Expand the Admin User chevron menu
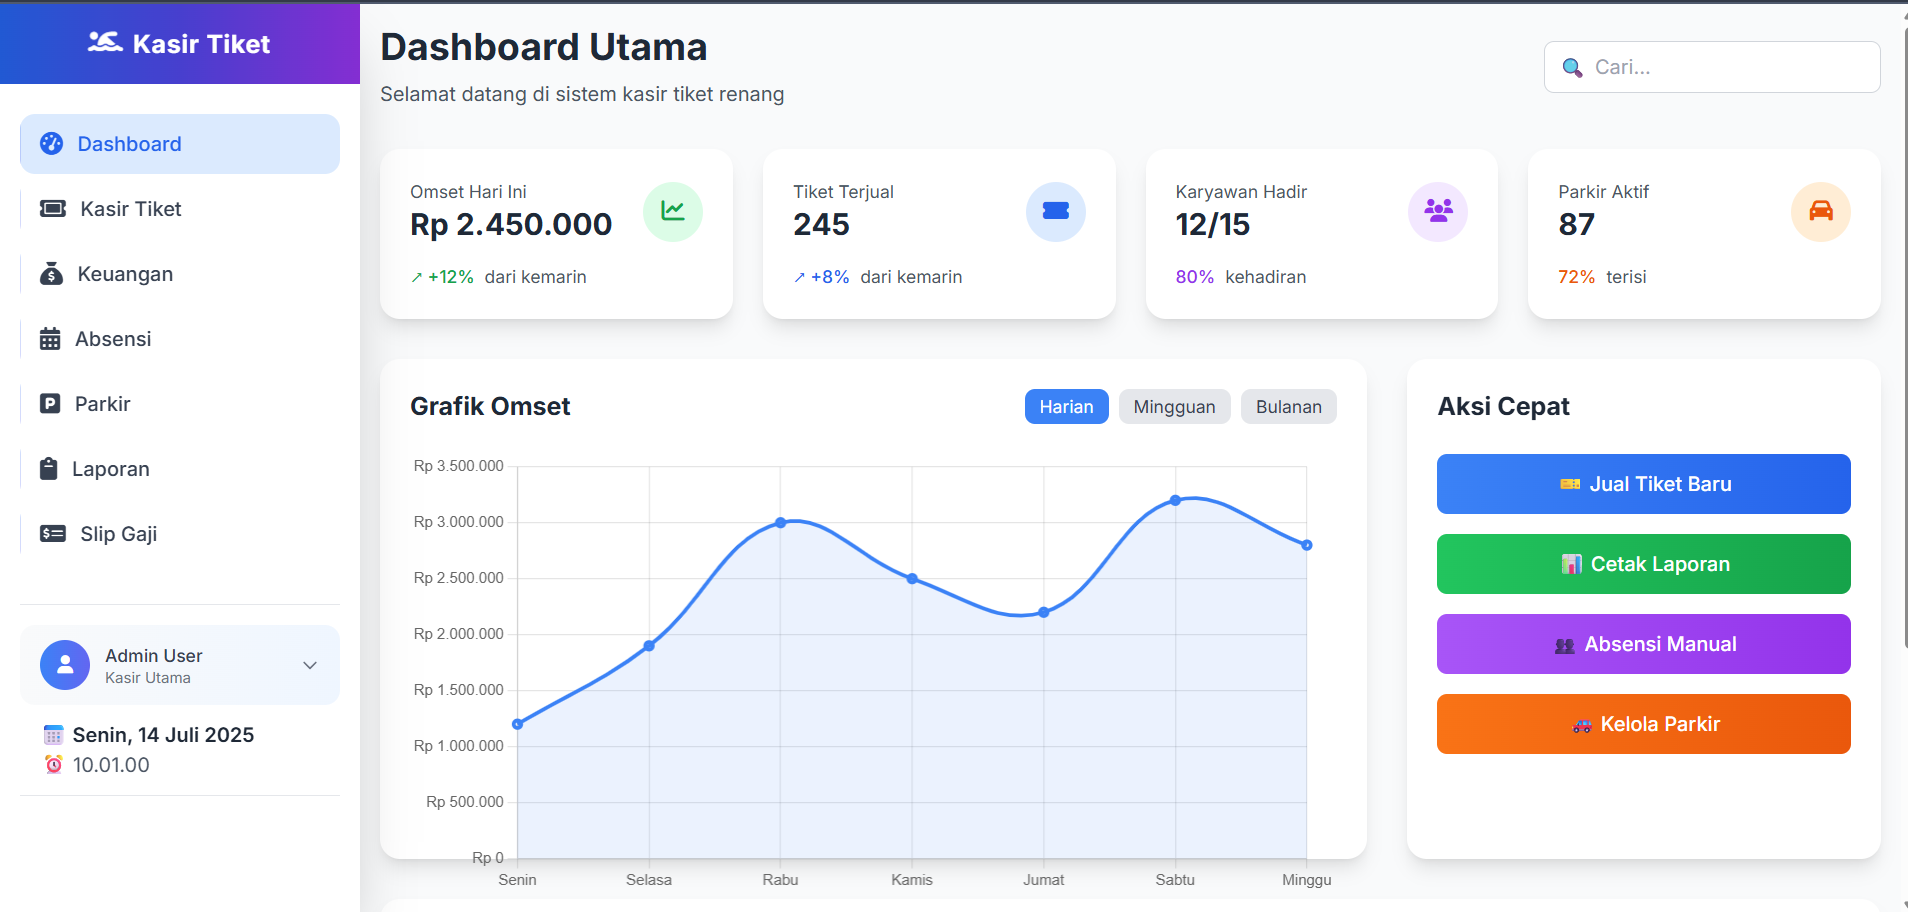 pos(310,665)
